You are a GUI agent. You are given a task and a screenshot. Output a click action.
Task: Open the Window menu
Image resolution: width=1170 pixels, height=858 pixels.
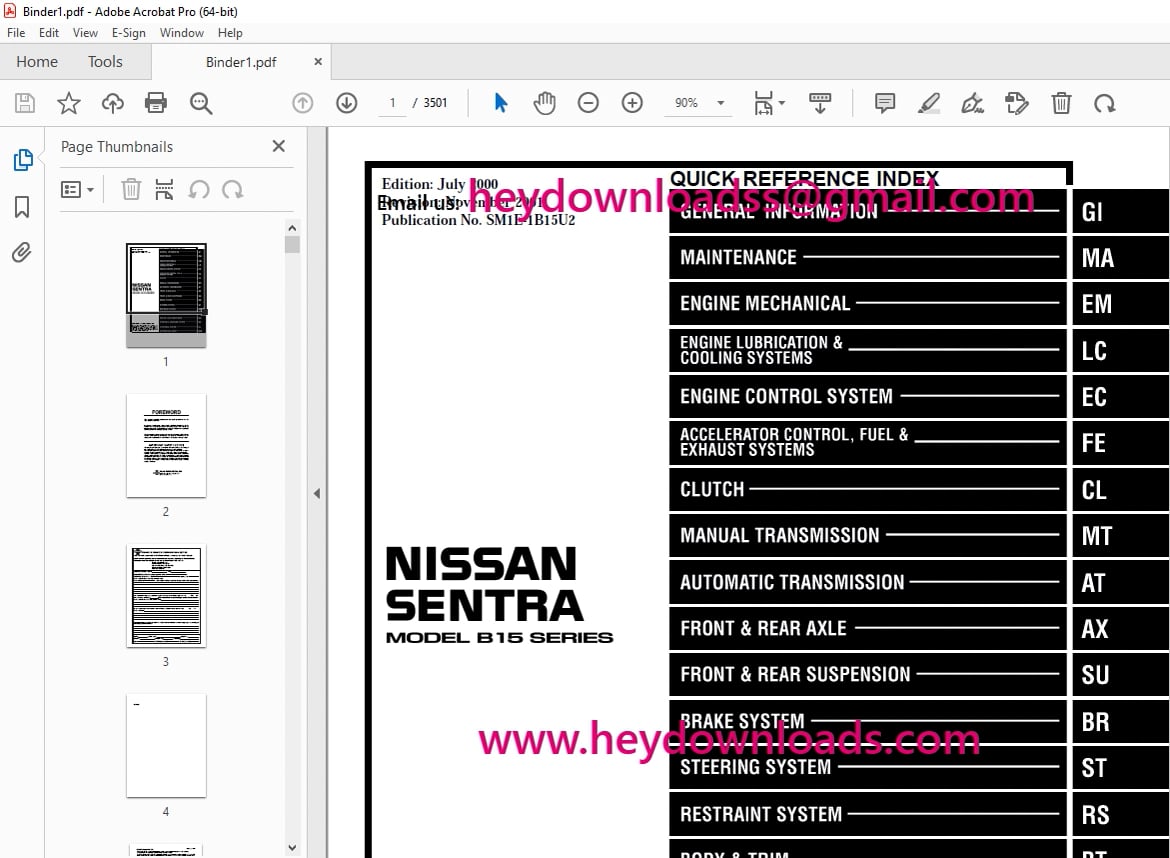pyautogui.click(x=181, y=33)
